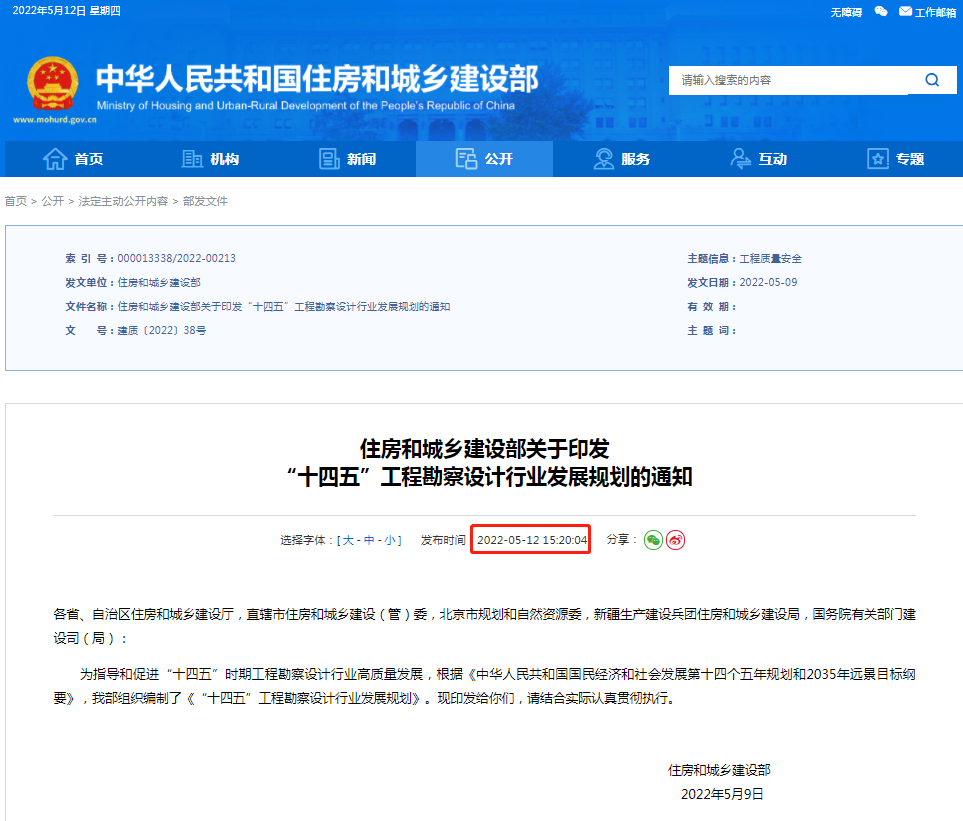
Task: Click the 机构 building icon
Action: (192, 159)
